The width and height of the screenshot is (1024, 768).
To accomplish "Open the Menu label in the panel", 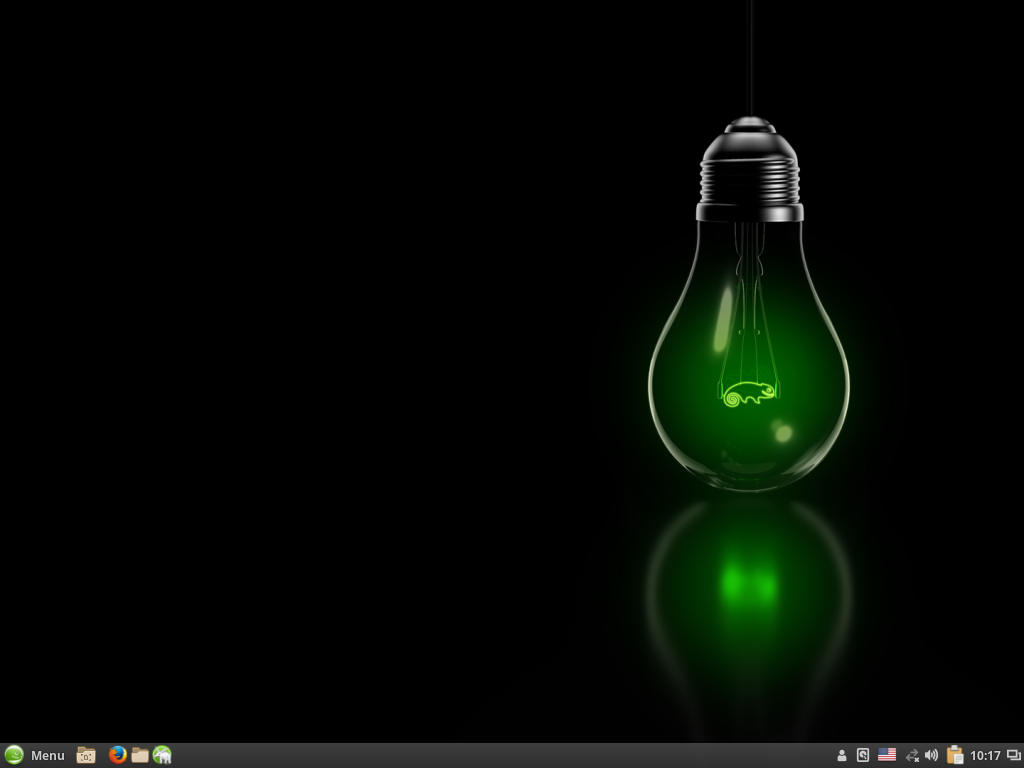I will point(47,756).
